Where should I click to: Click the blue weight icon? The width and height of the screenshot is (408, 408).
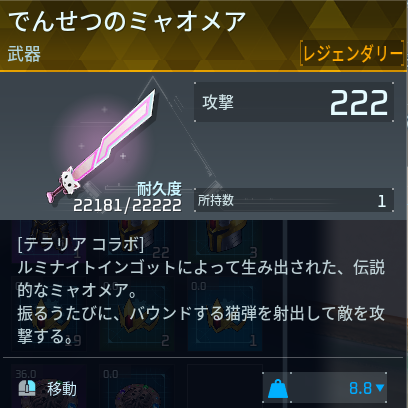[x=278, y=389]
